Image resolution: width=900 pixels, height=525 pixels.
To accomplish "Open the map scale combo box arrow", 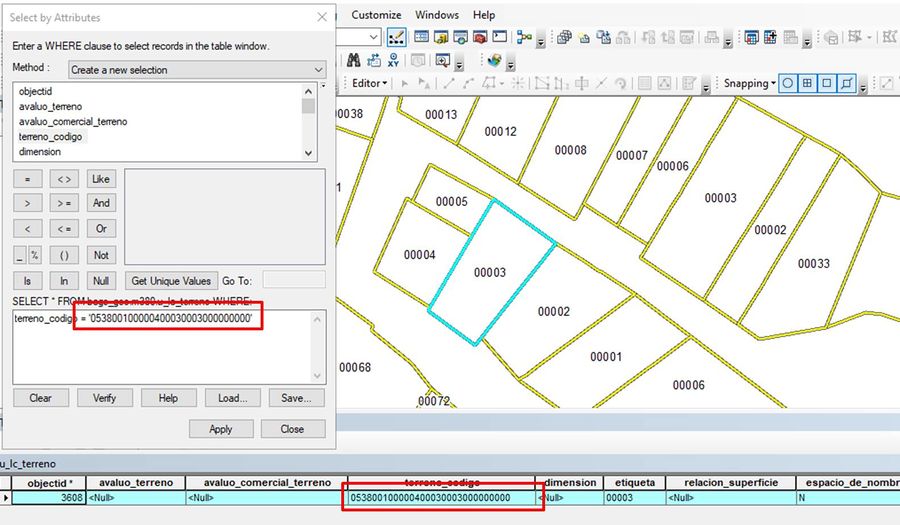I will click(x=374, y=37).
